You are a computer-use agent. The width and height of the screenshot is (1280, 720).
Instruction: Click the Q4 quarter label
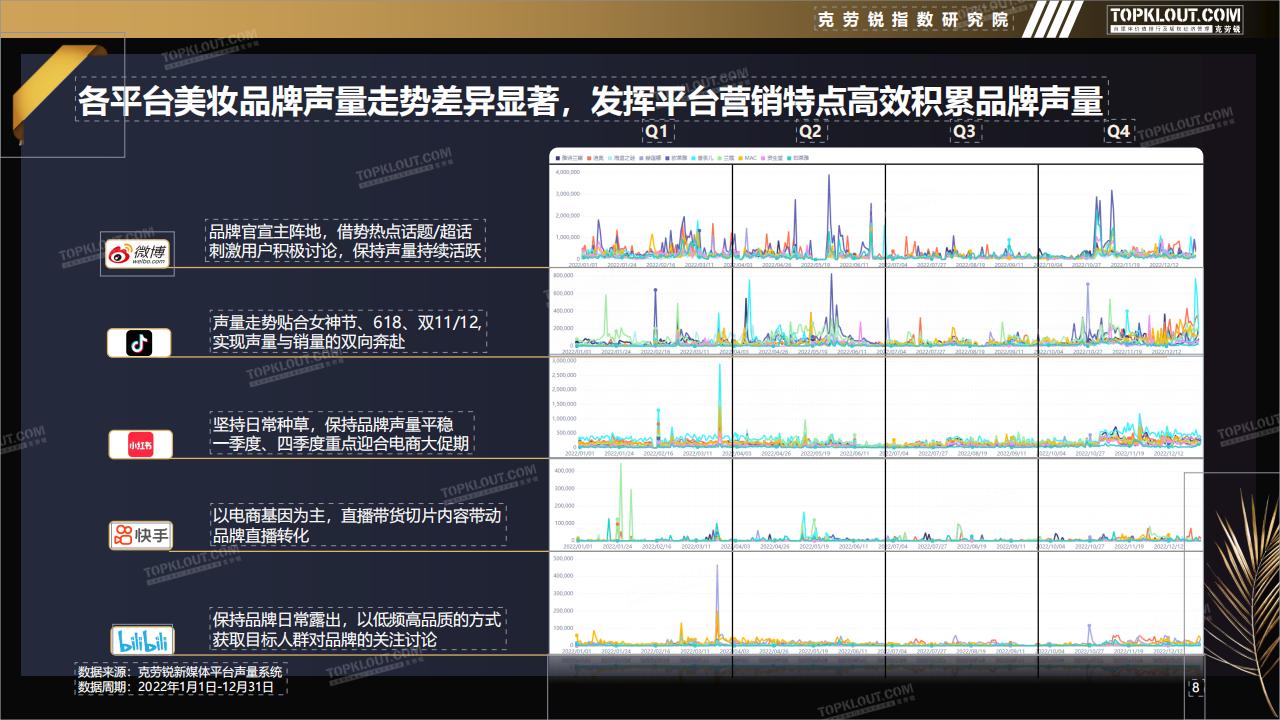click(x=1118, y=132)
